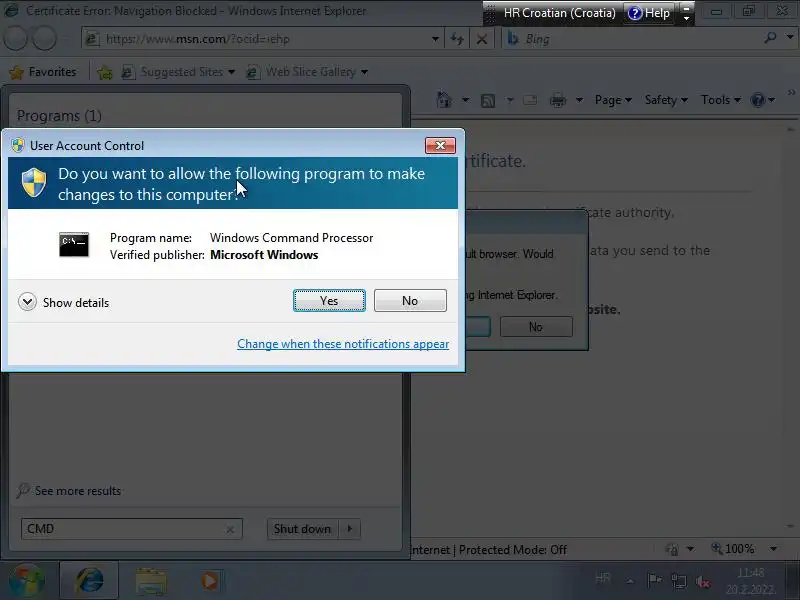Clear the Start menu search text
The image size is (800, 600).
(x=230, y=530)
